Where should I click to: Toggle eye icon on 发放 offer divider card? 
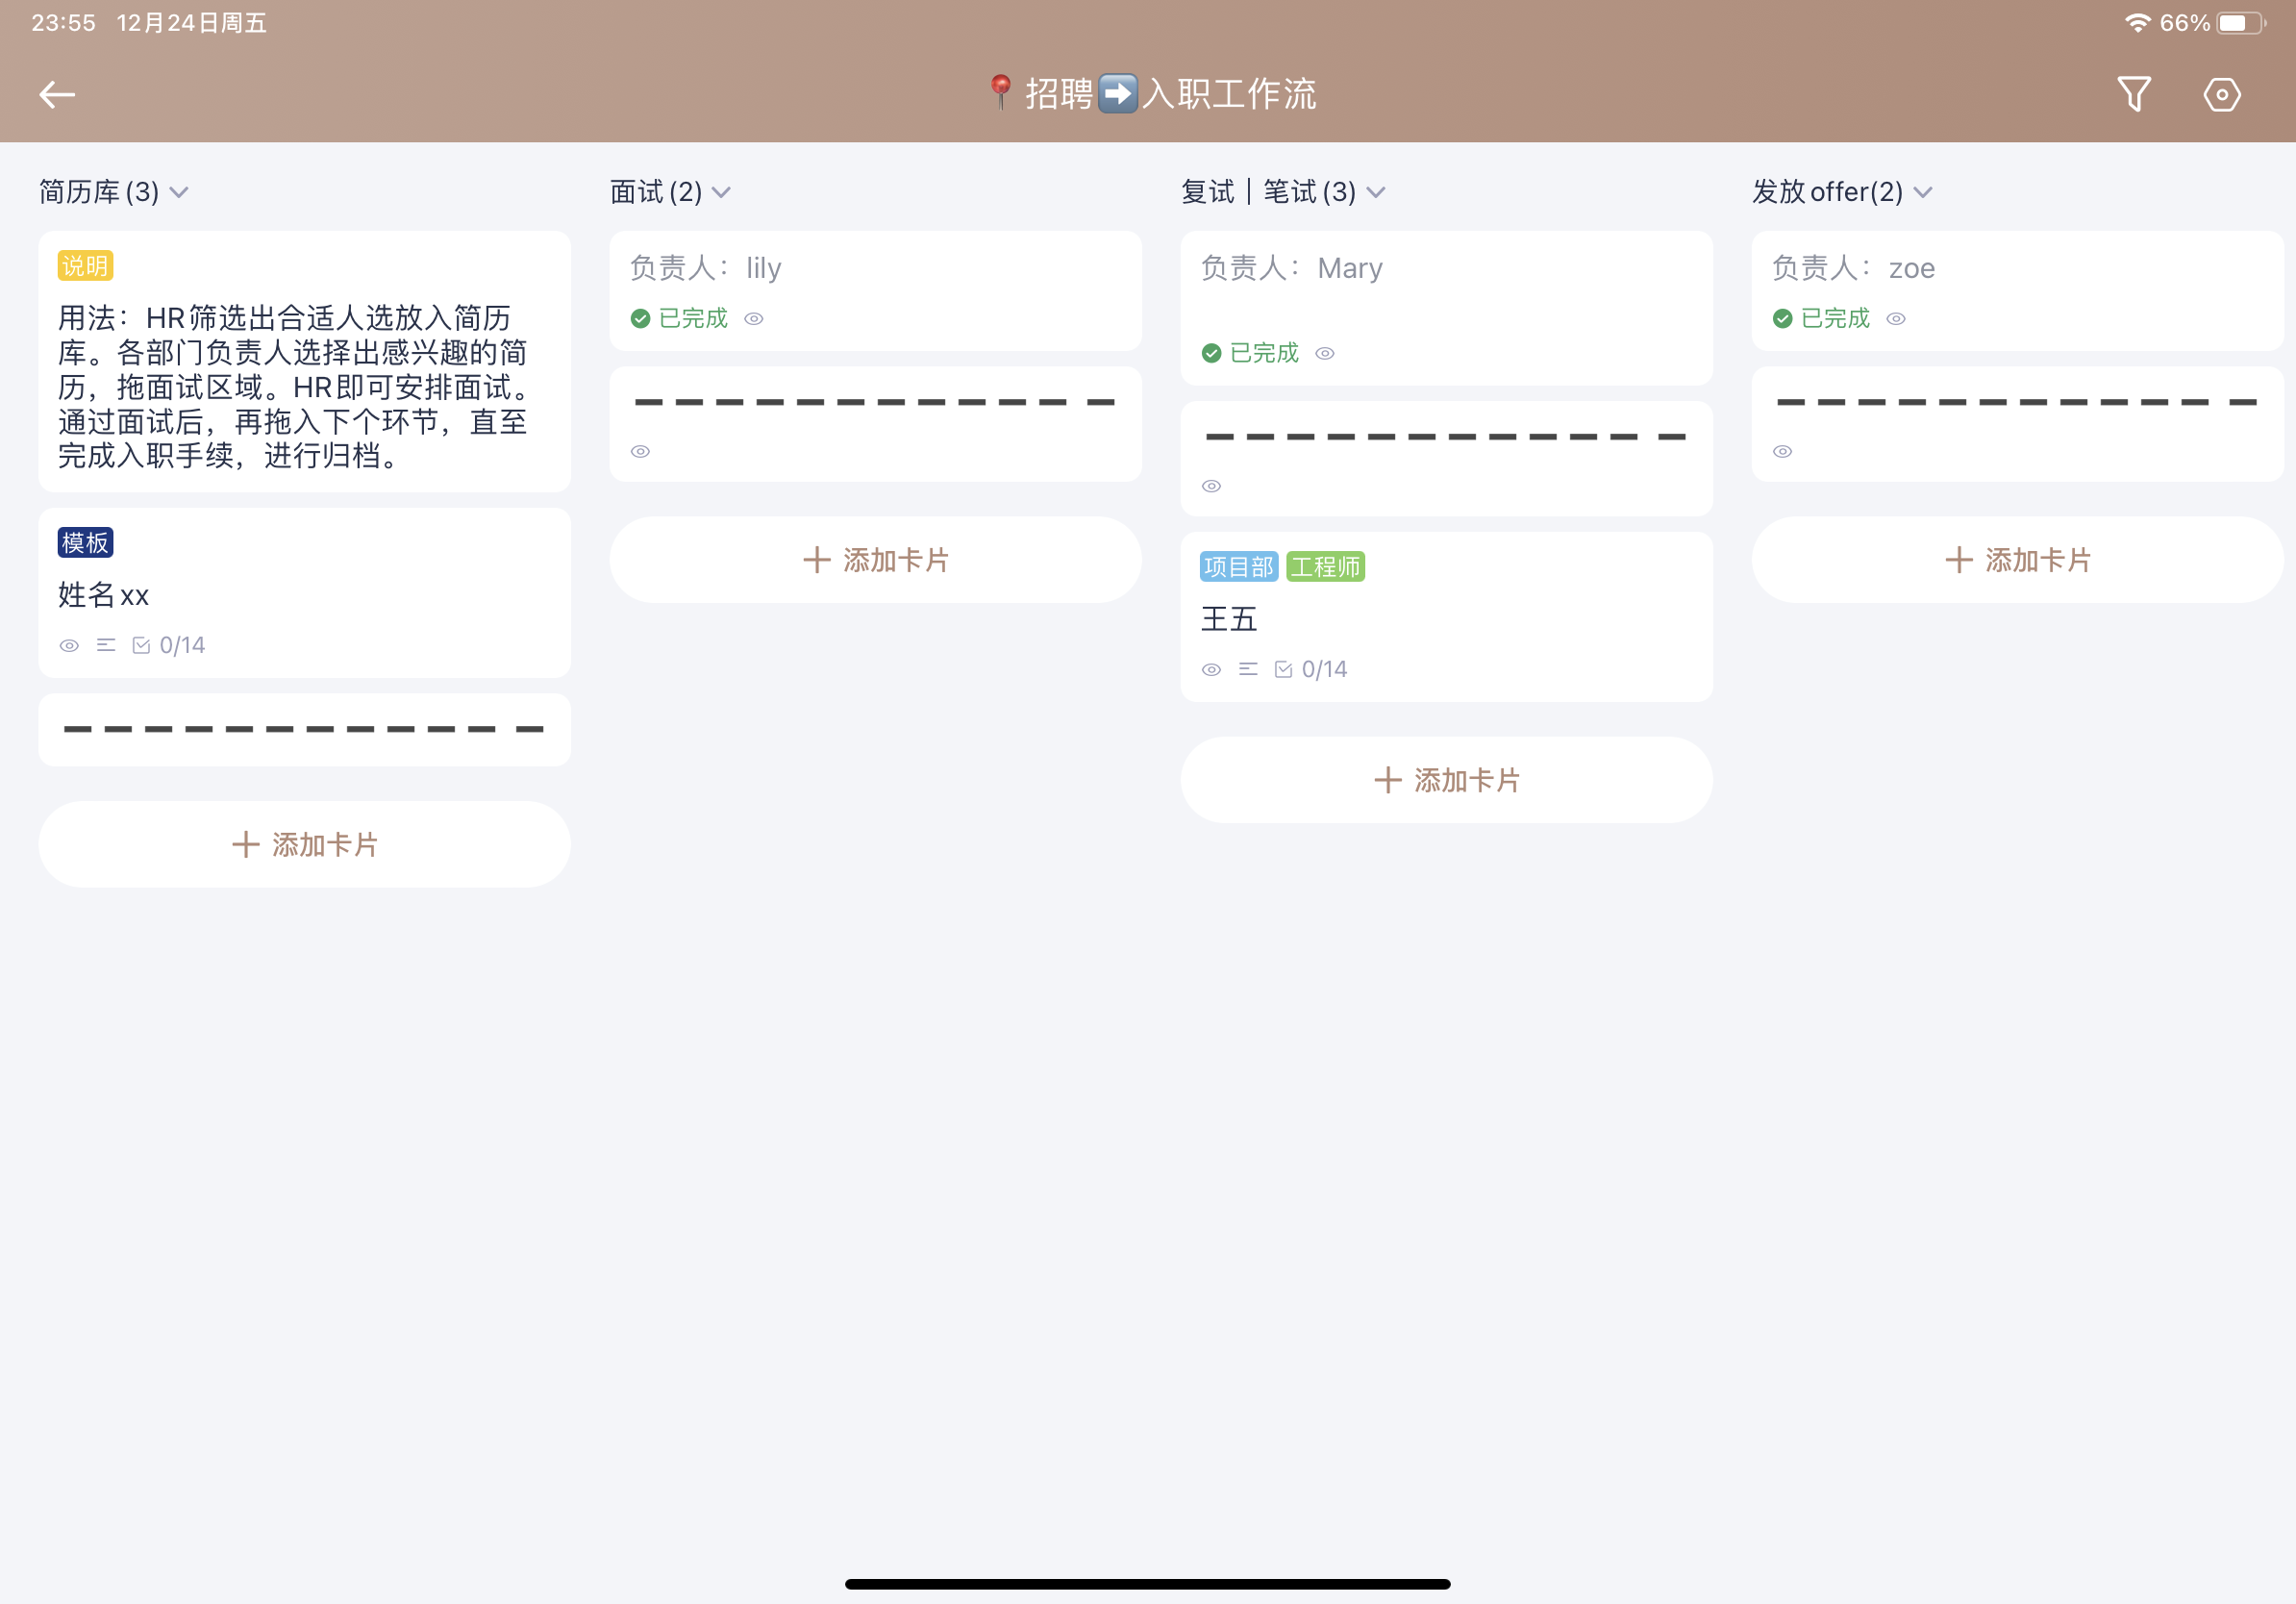(x=1782, y=451)
